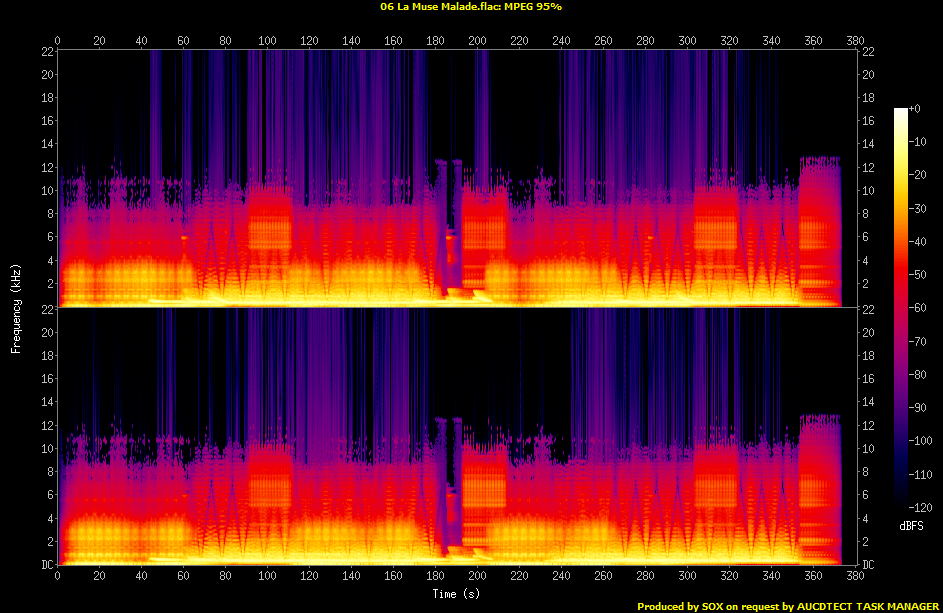Click the white top end of the color scale
This screenshot has height=613, width=943.
[901, 111]
